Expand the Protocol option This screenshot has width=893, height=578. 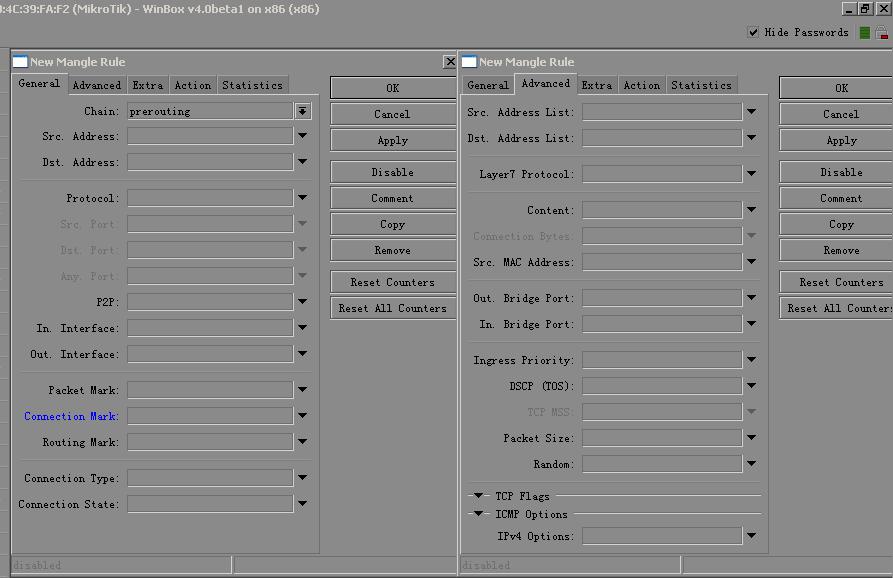tap(302, 198)
